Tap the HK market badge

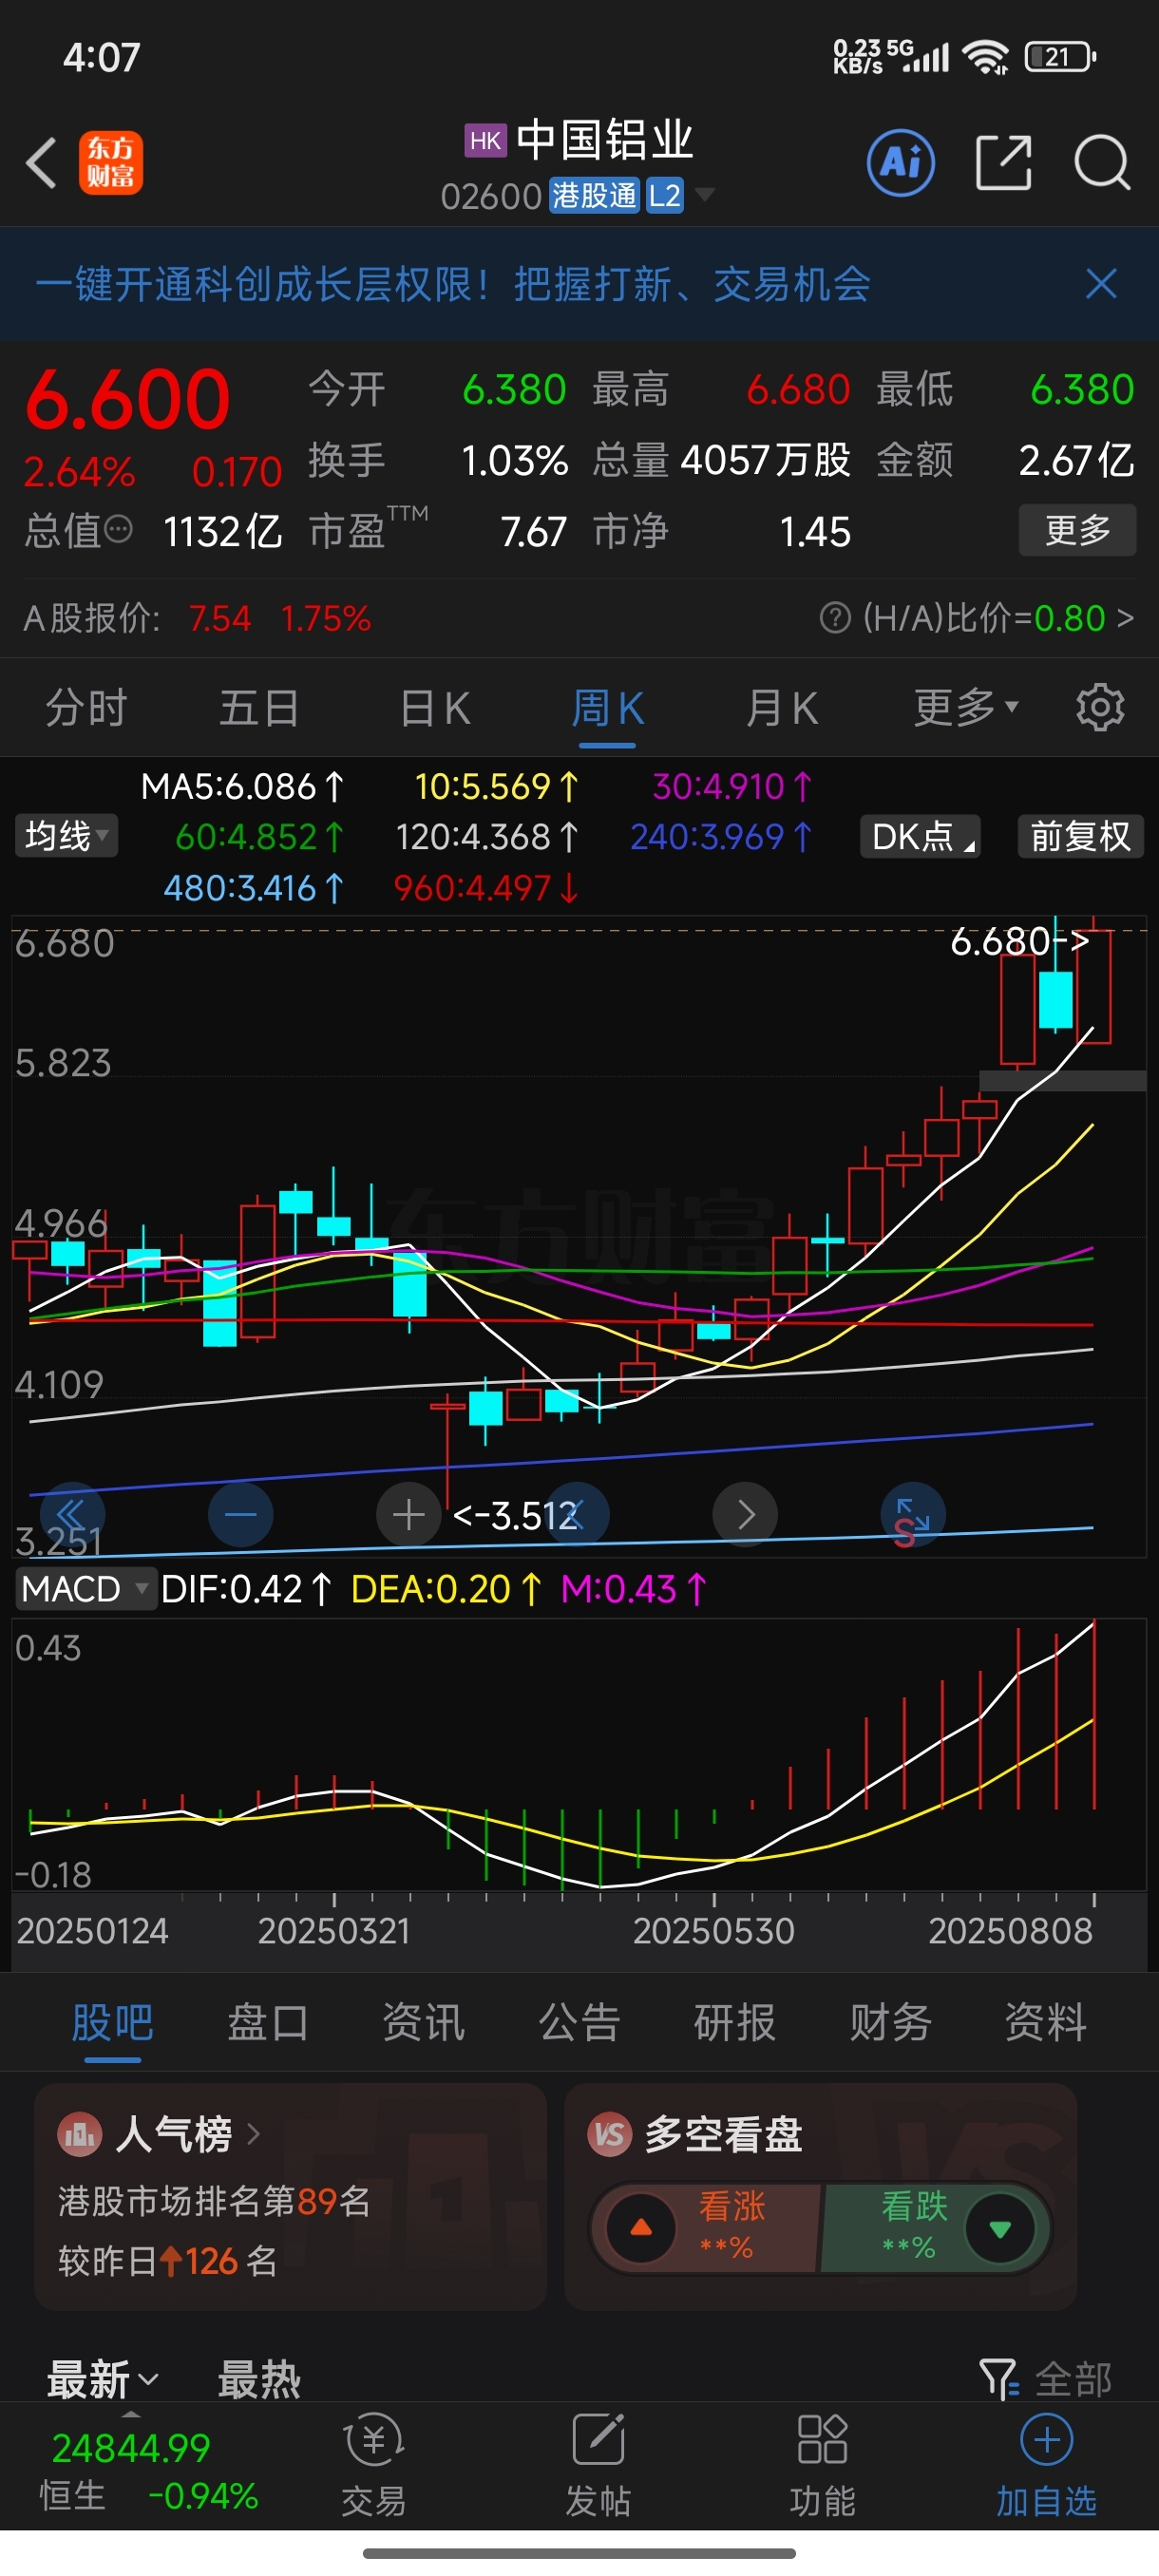point(485,141)
